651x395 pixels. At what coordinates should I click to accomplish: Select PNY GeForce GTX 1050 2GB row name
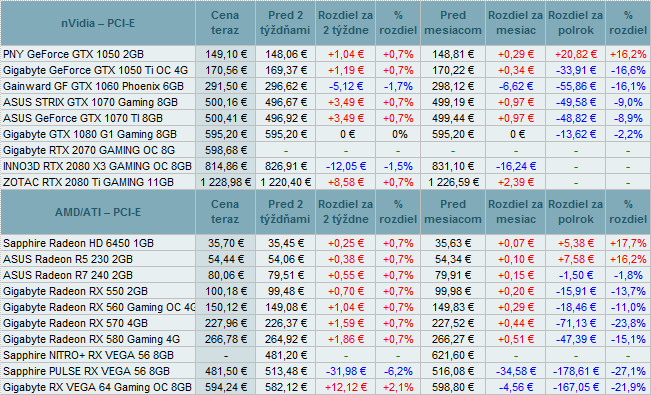coord(73,54)
